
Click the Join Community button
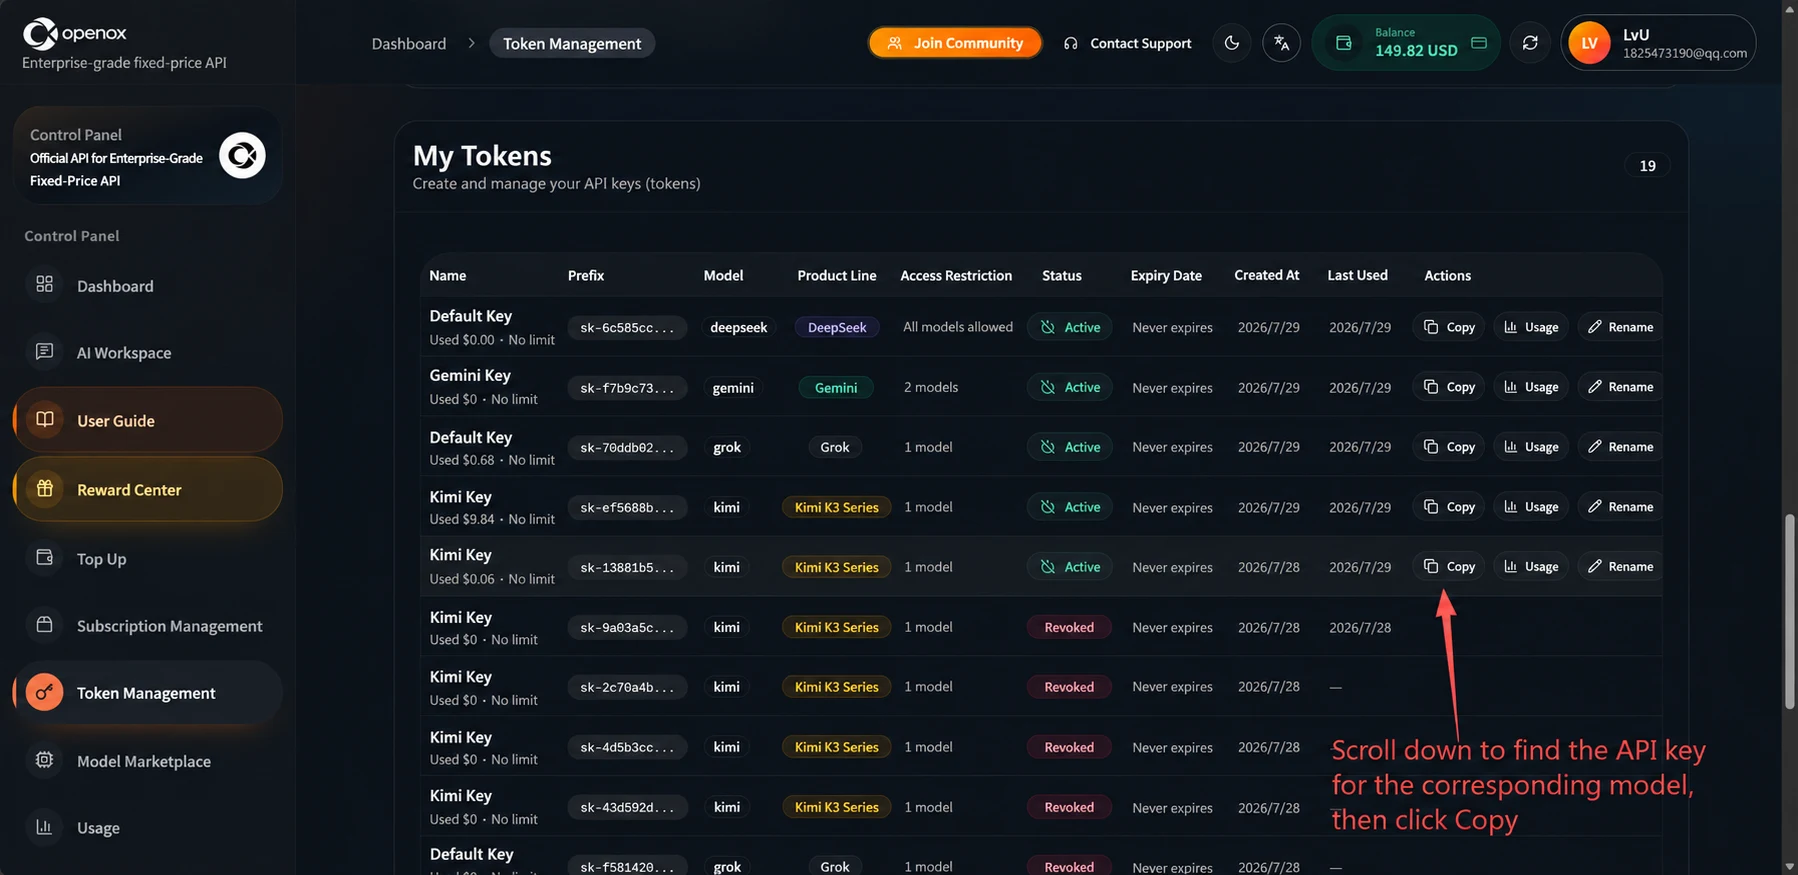click(x=955, y=43)
